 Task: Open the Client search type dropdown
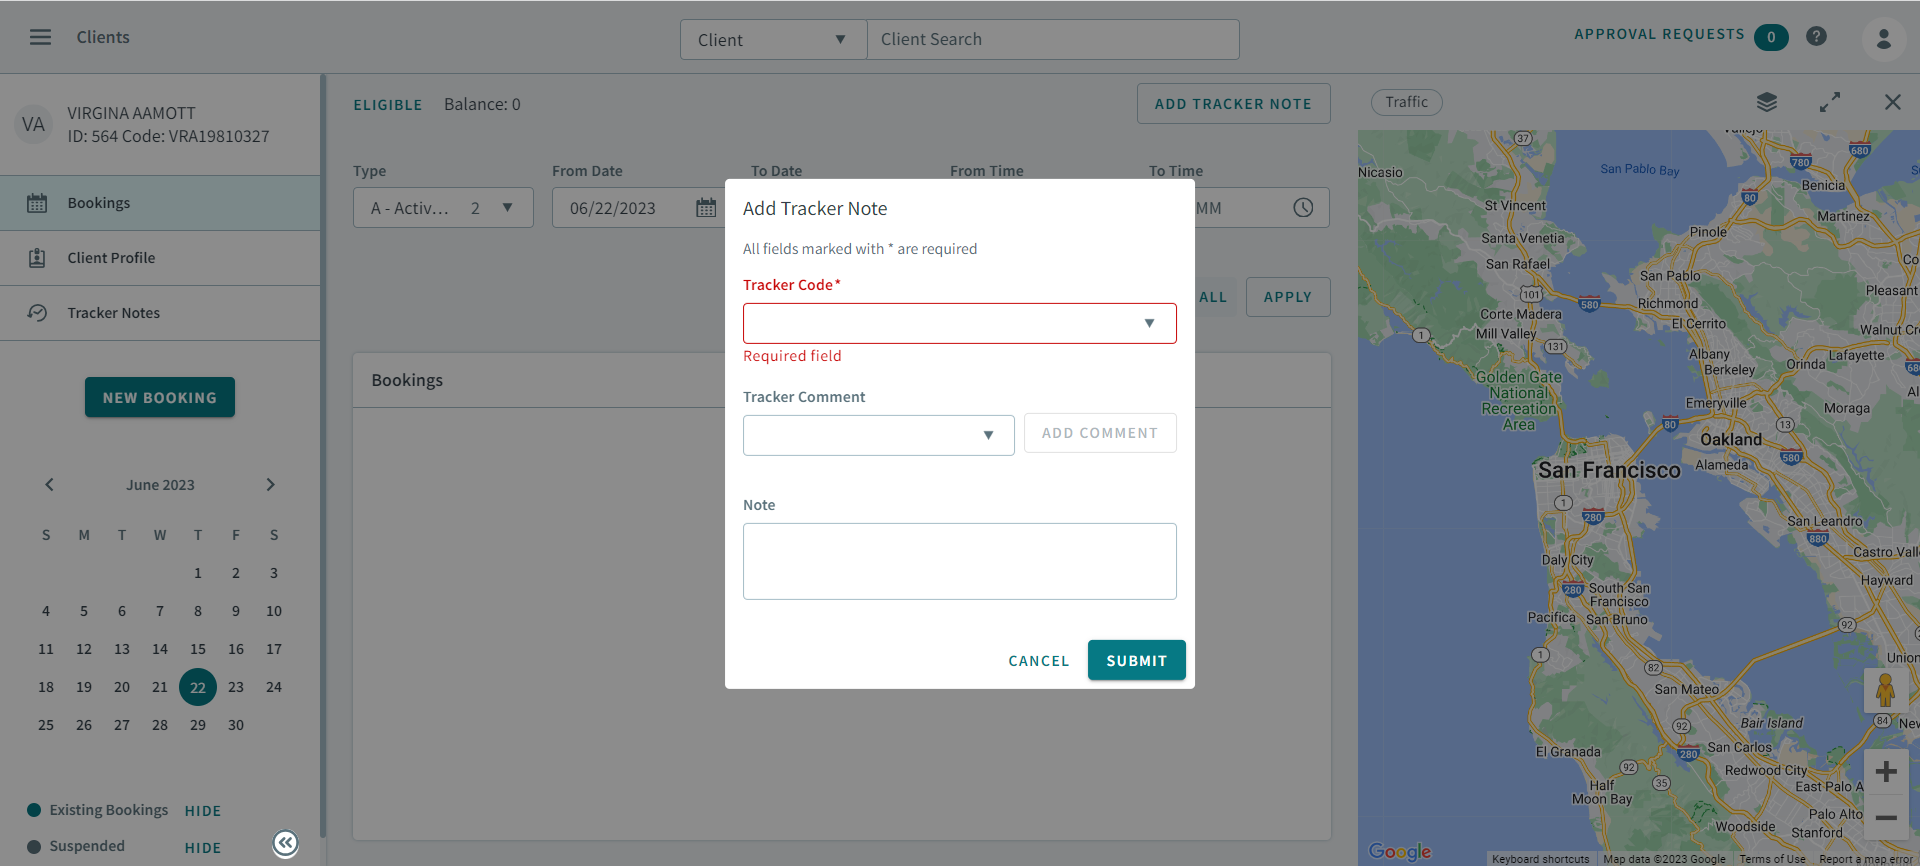click(773, 40)
